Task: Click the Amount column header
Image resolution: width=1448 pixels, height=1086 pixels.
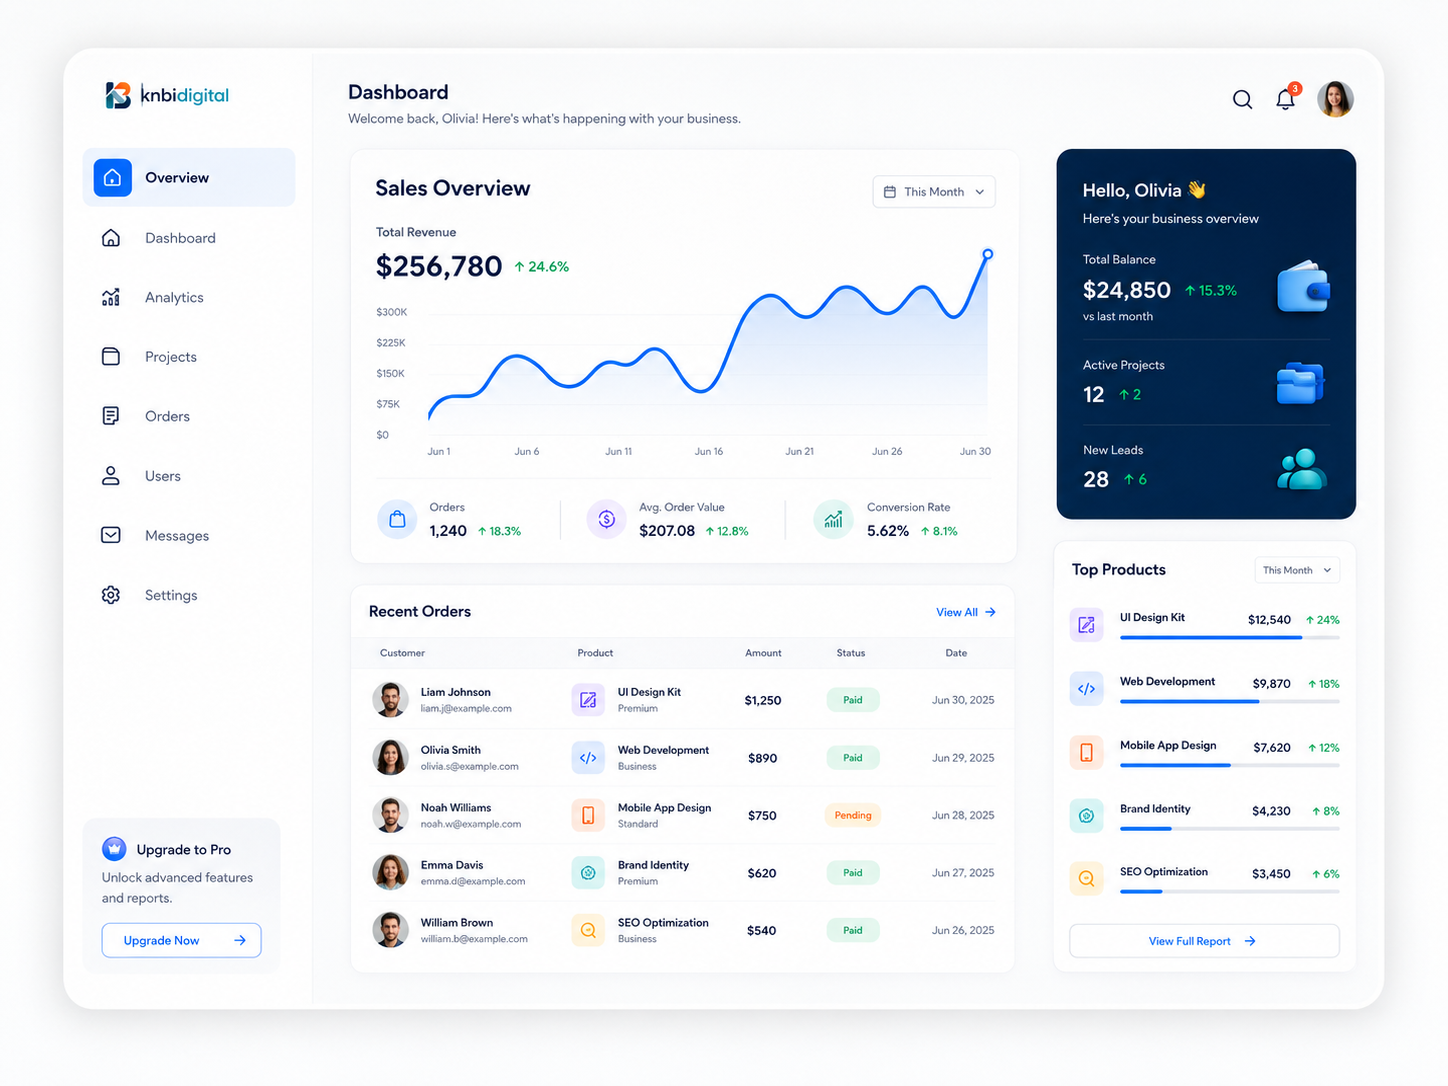Action: coord(763,653)
